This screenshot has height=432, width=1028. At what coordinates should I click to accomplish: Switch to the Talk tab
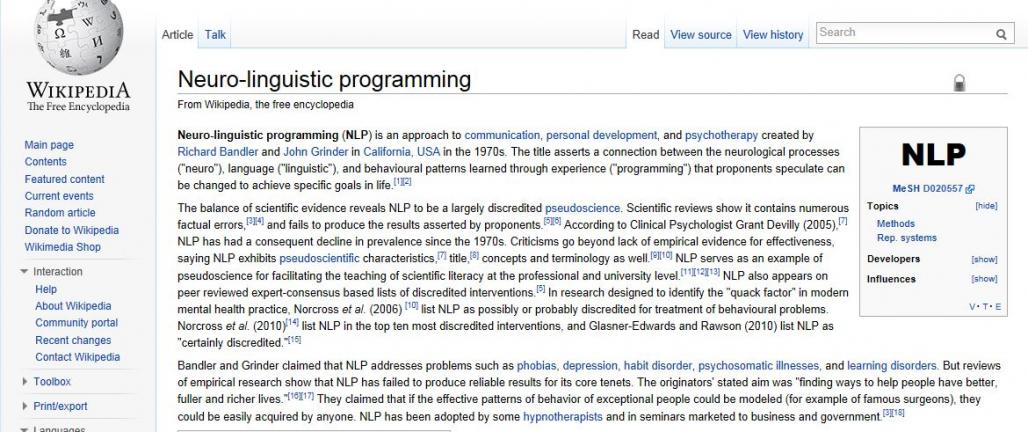tap(215, 35)
